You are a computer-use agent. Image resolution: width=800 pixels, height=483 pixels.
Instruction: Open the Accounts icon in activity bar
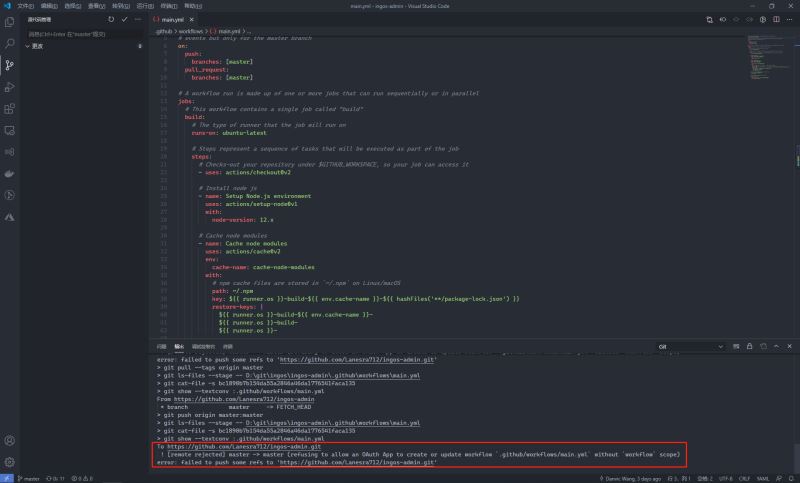click(10, 439)
